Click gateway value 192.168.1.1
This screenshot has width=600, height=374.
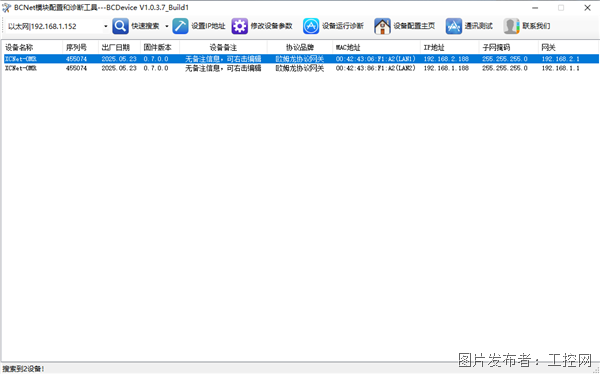click(x=561, y=68)
